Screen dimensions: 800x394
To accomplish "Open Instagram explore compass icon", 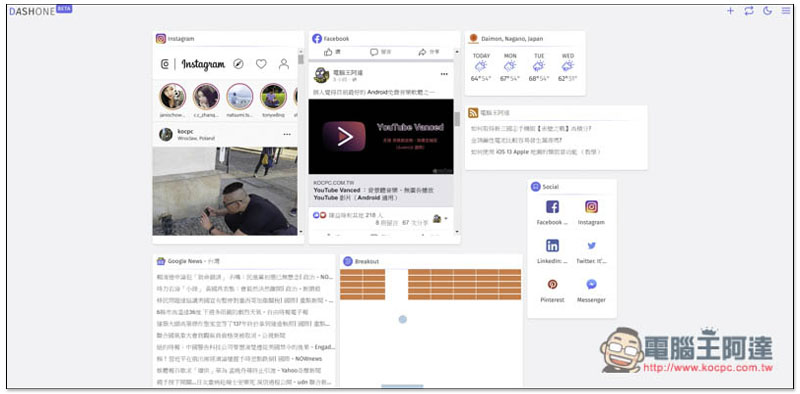I will tap(238, 64).
